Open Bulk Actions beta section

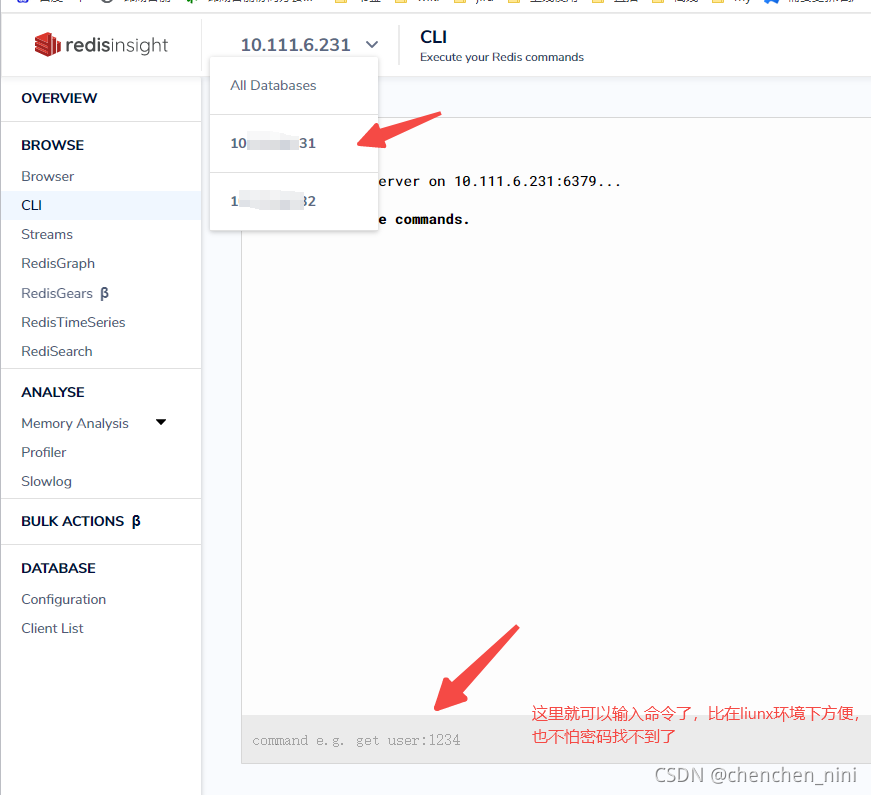(81, 521)
